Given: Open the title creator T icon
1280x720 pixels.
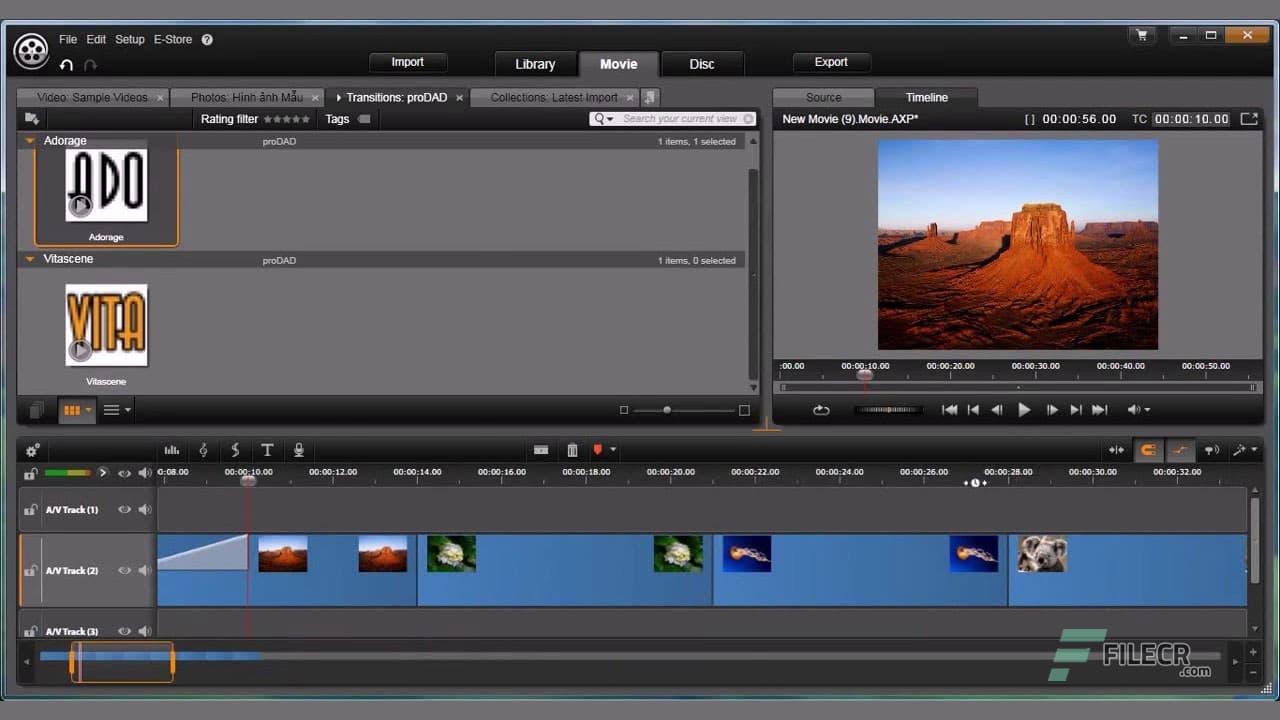Looking at the screenshot, I should pos(267,450).
